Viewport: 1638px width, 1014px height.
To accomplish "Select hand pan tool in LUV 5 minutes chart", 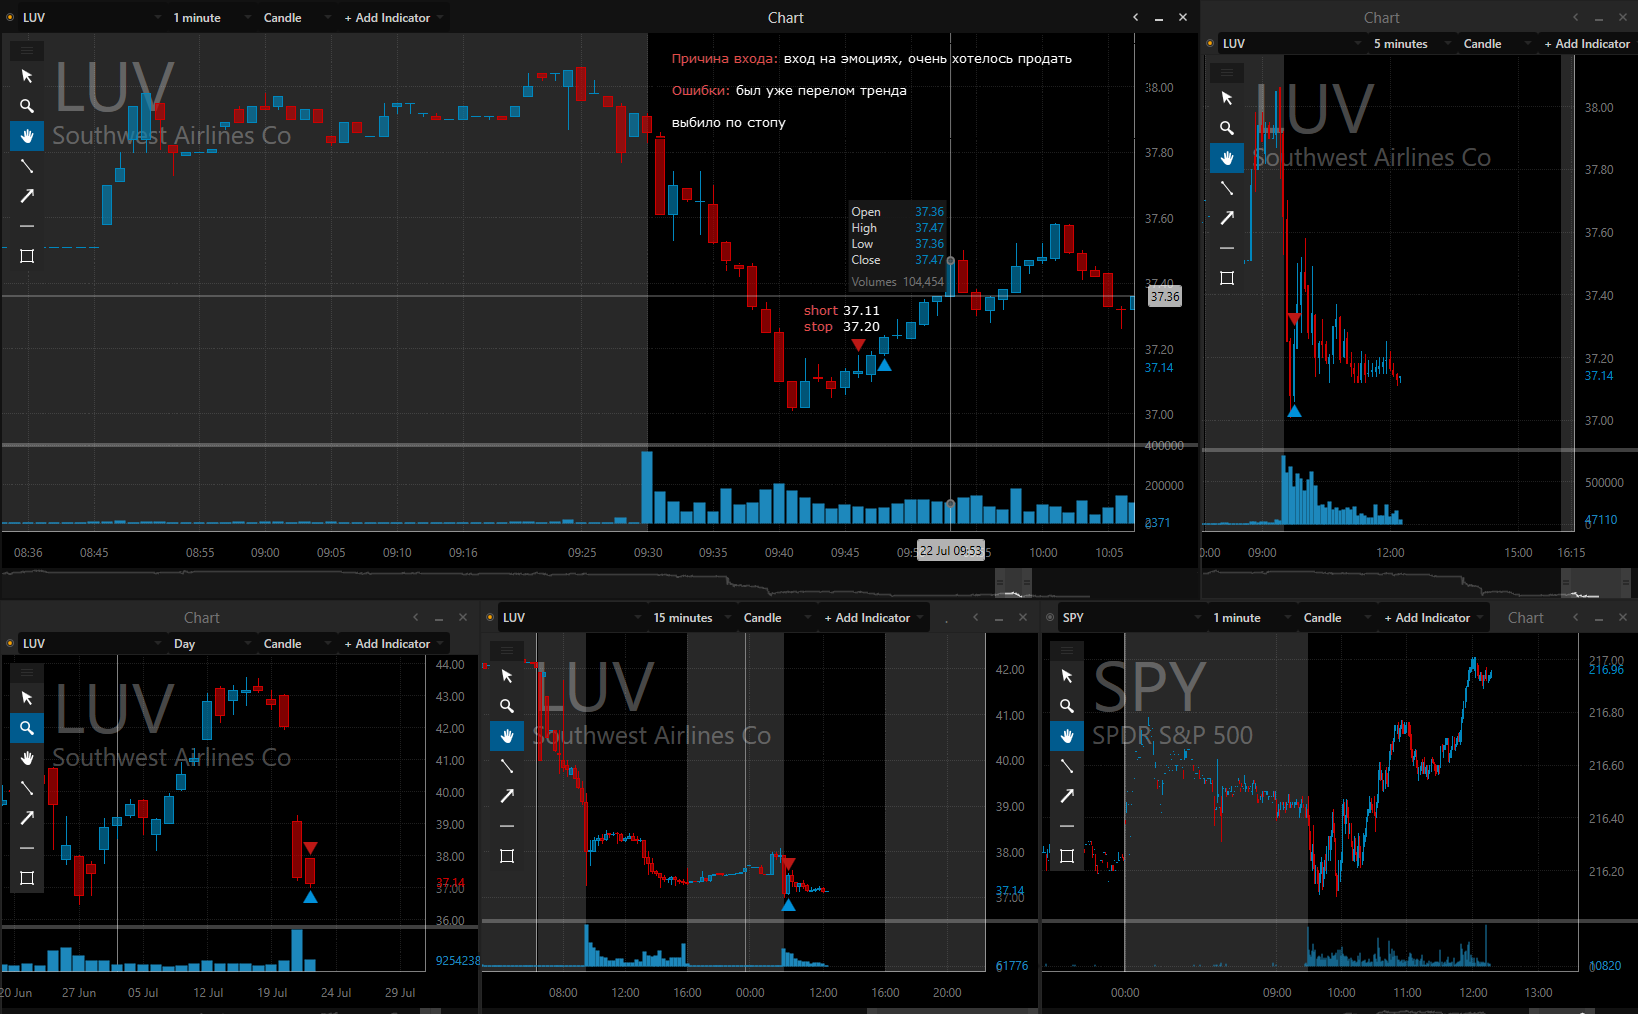I will (1227, 158).
